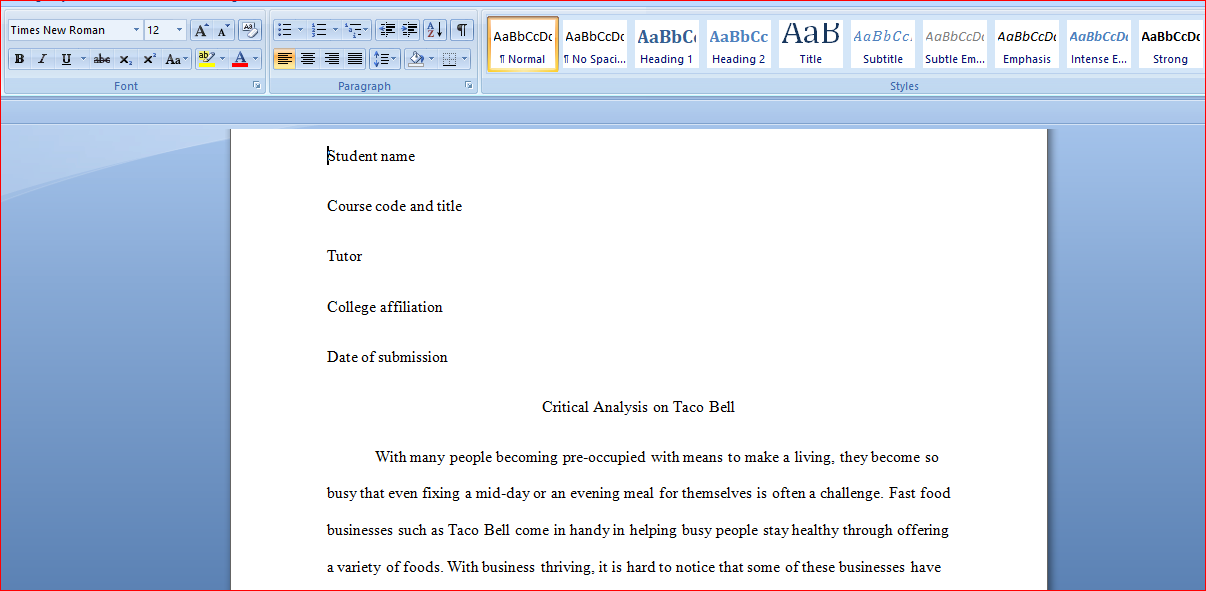Open multilevel list menu
Screen dimensions: 1206x591
pos(357,30)
